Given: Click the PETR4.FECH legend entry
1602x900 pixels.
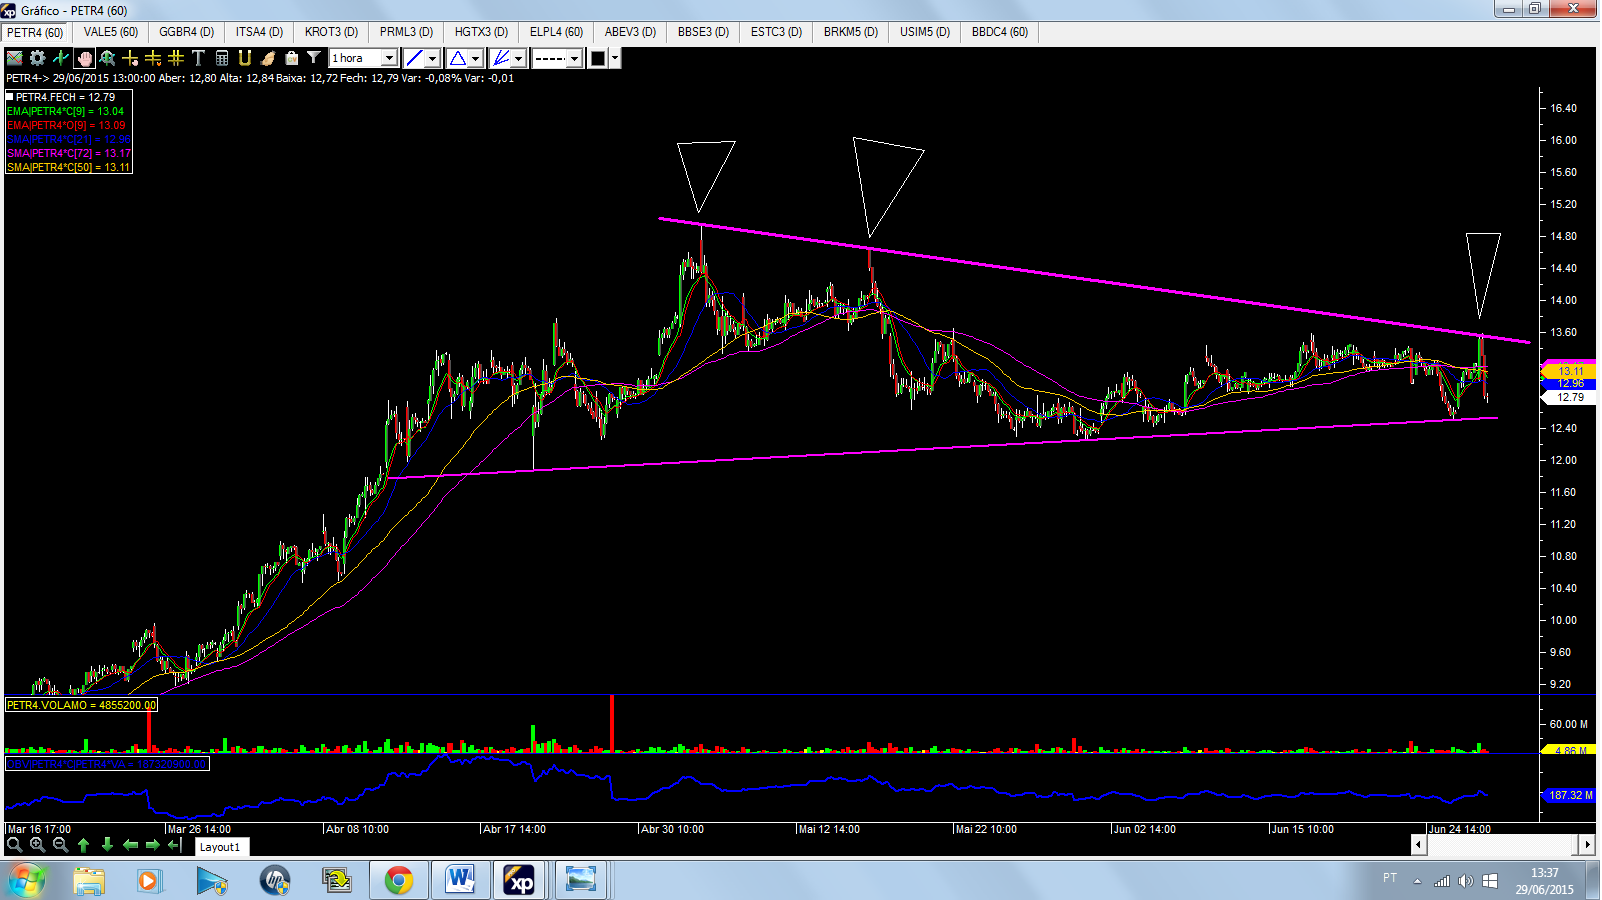Looking at the screenshot, I should 66,97.
